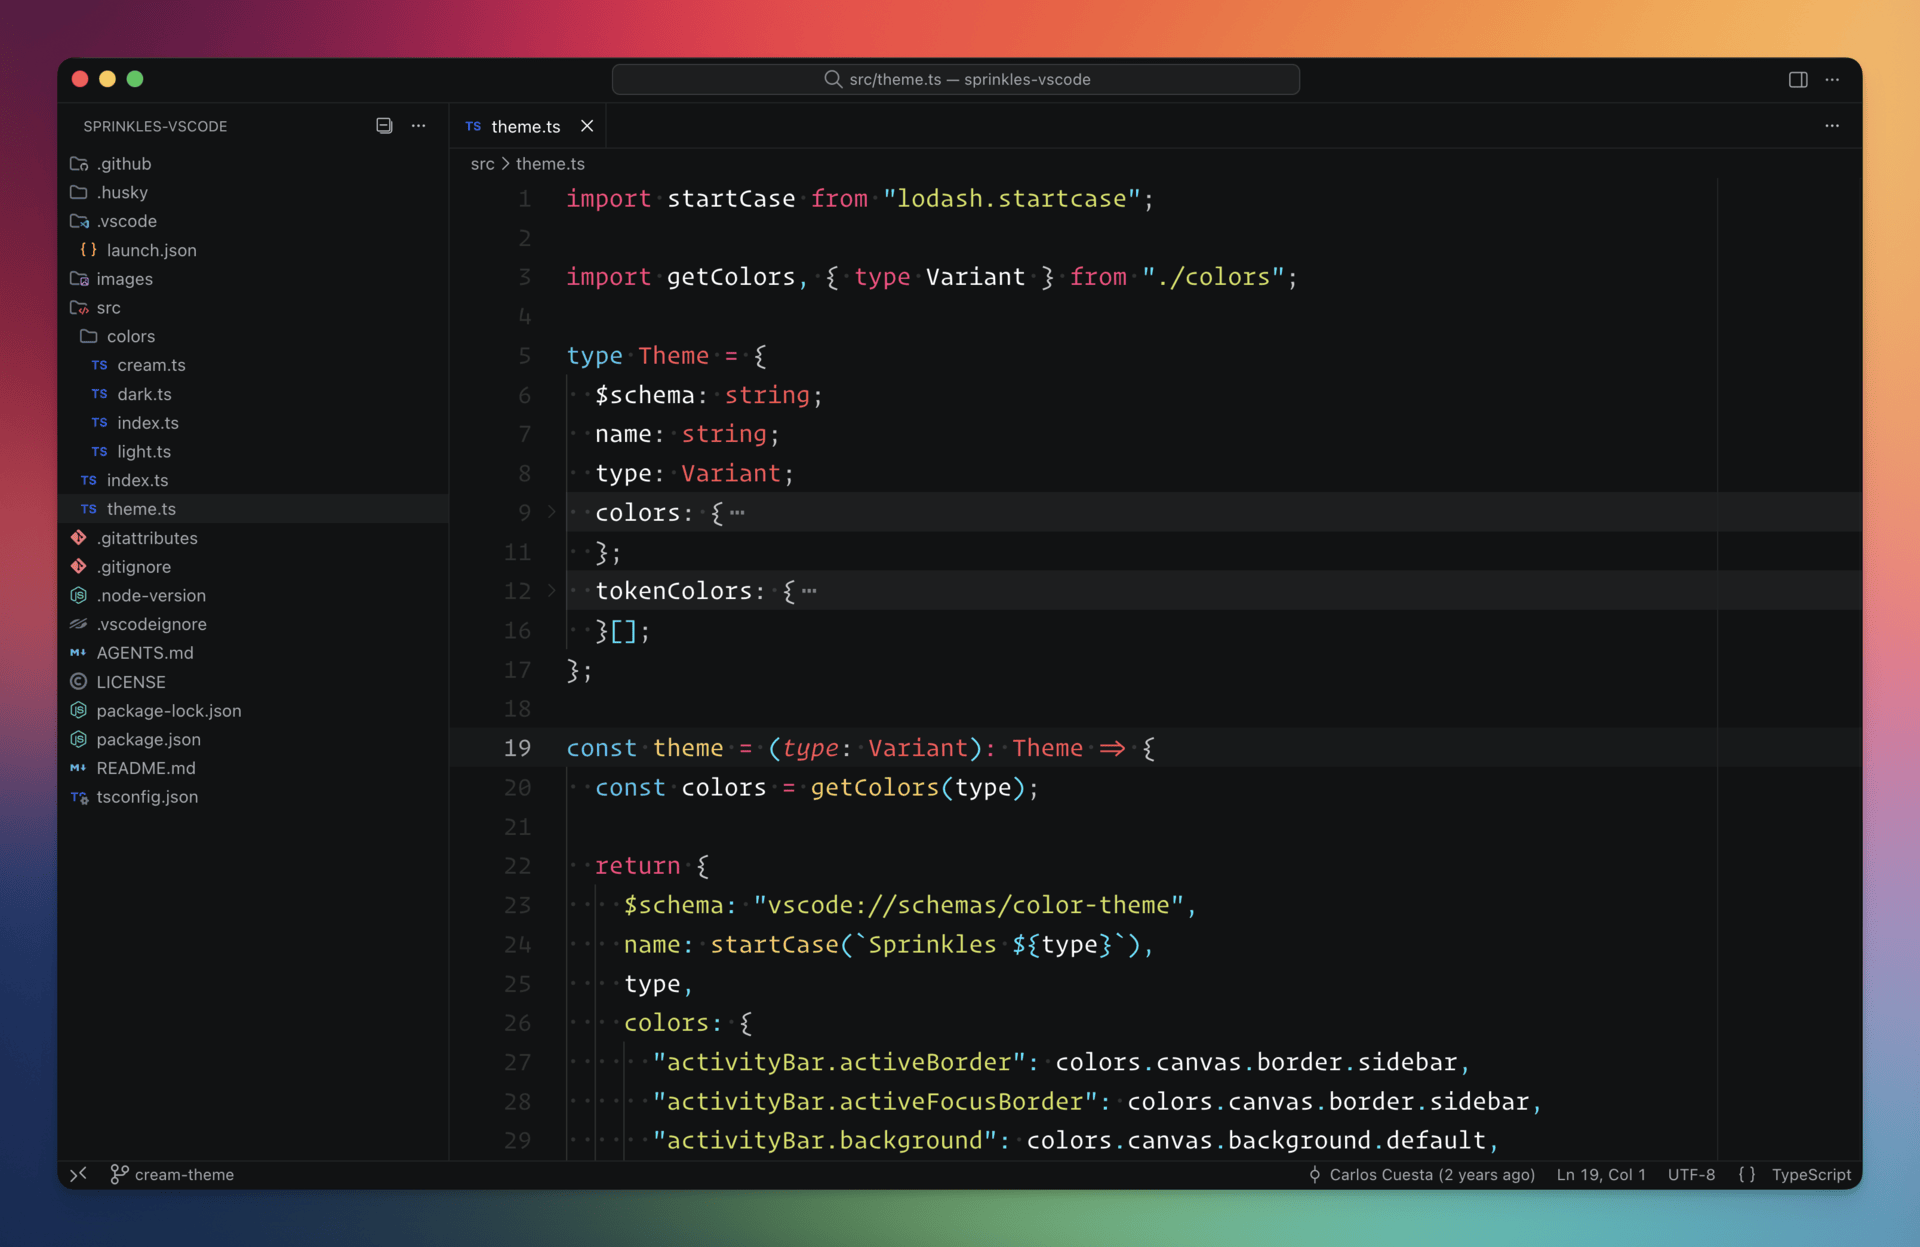
Task: Click the git blame author icon near Carlos Cuesta
Action: (x=1315, y=1174)
